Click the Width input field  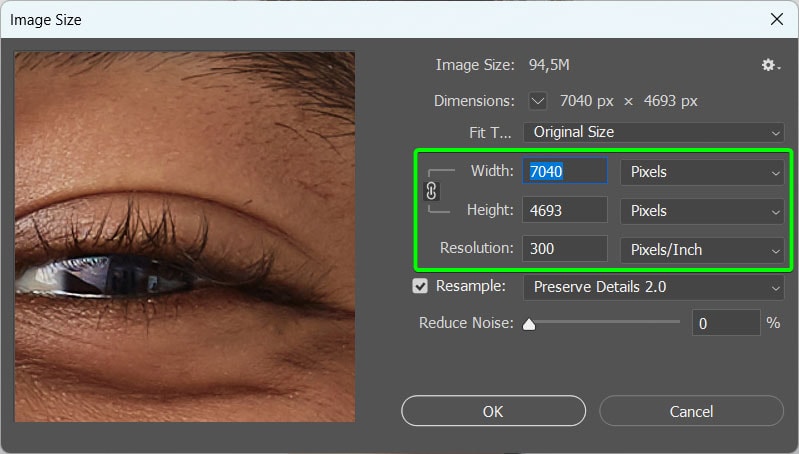coord(565,171)
